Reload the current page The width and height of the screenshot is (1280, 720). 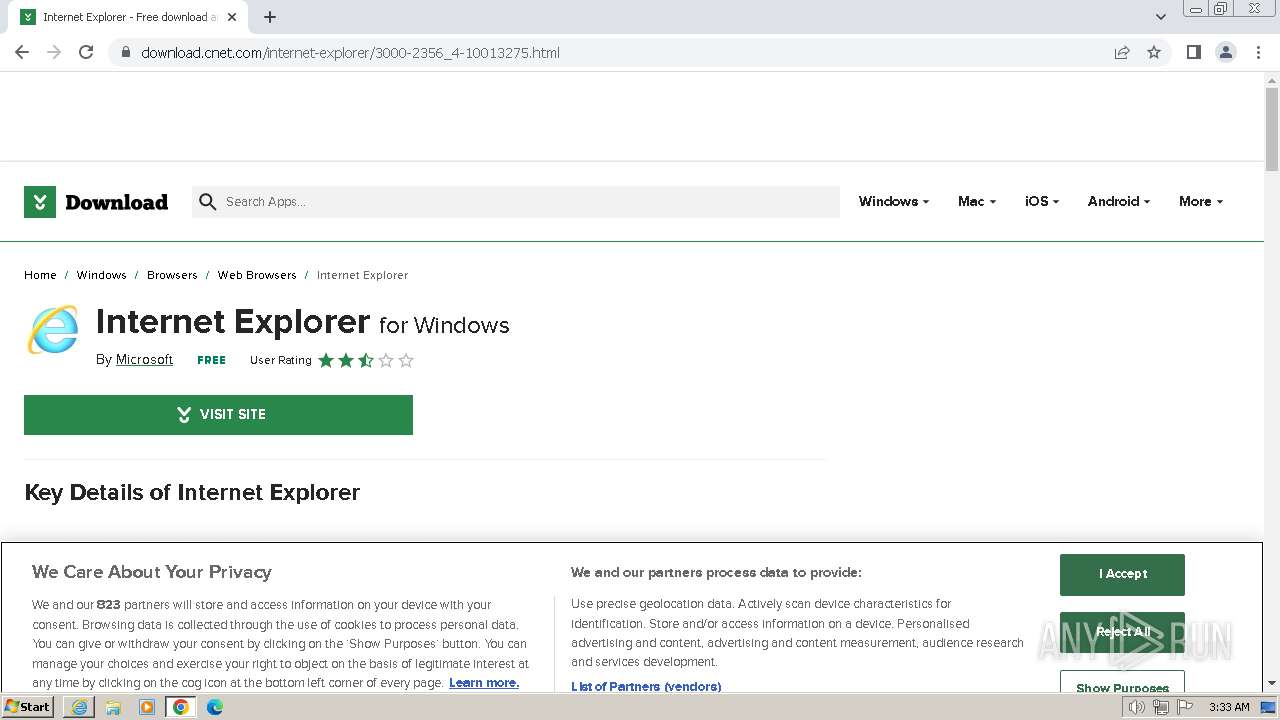tap(86, 52)
